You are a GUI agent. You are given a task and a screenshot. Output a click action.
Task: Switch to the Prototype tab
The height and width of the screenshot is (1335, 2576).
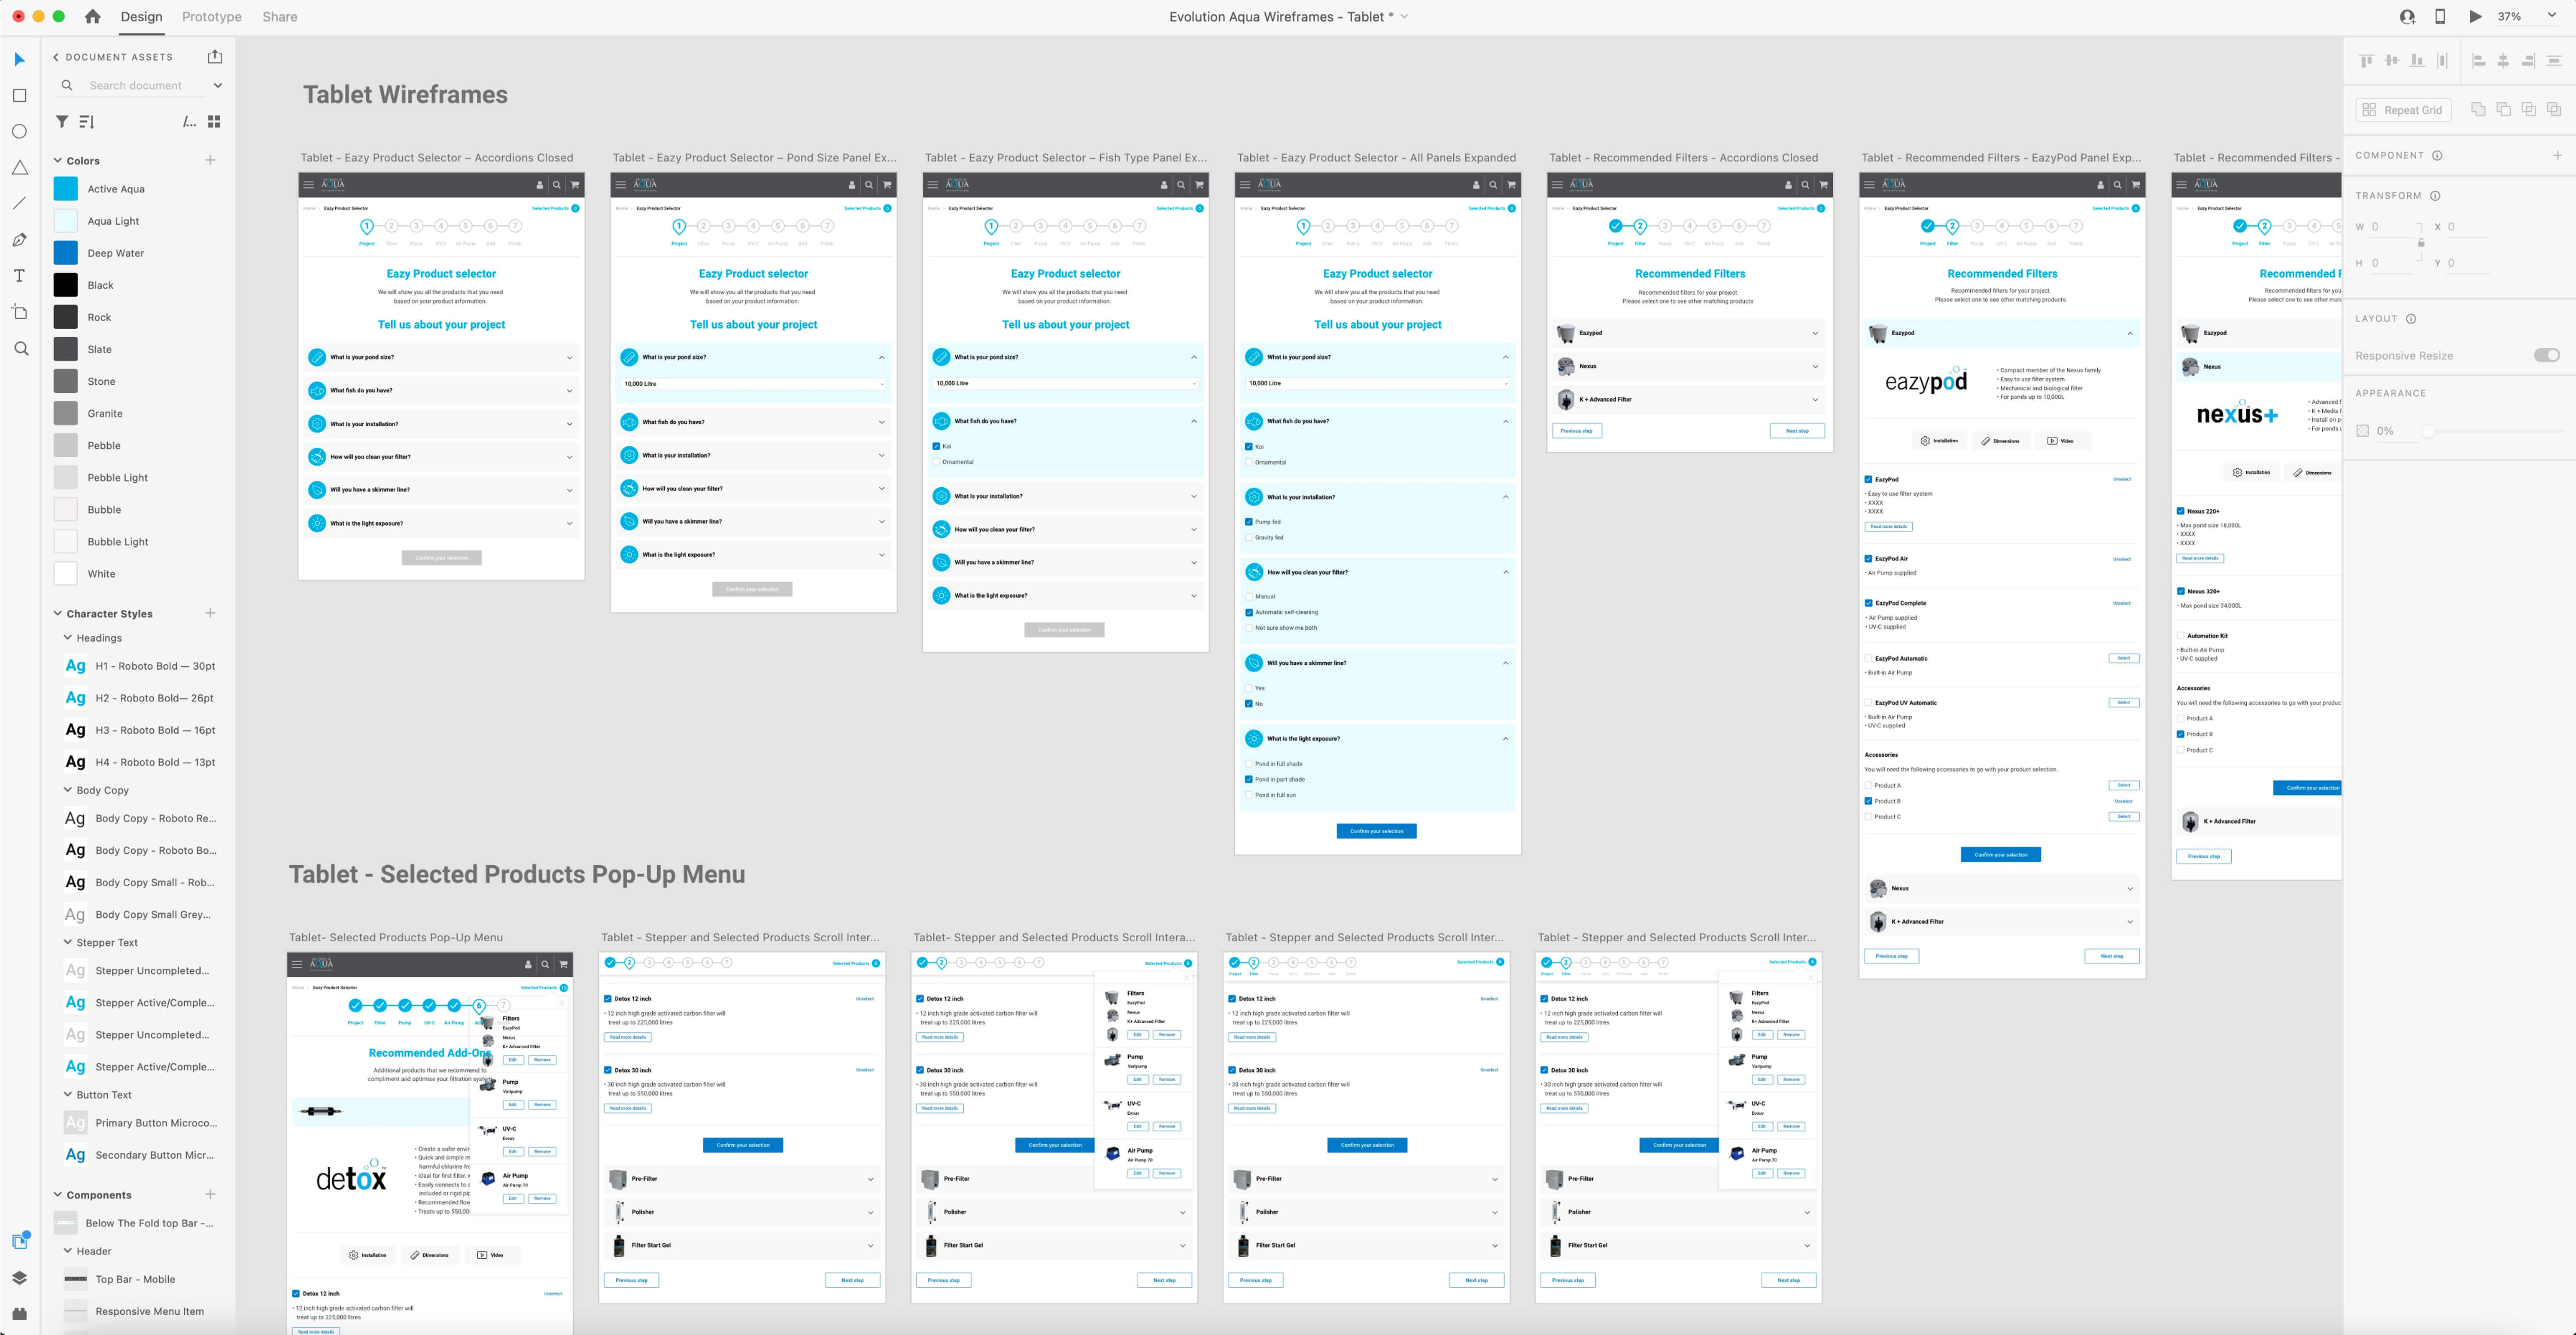(x=212, y=17)
